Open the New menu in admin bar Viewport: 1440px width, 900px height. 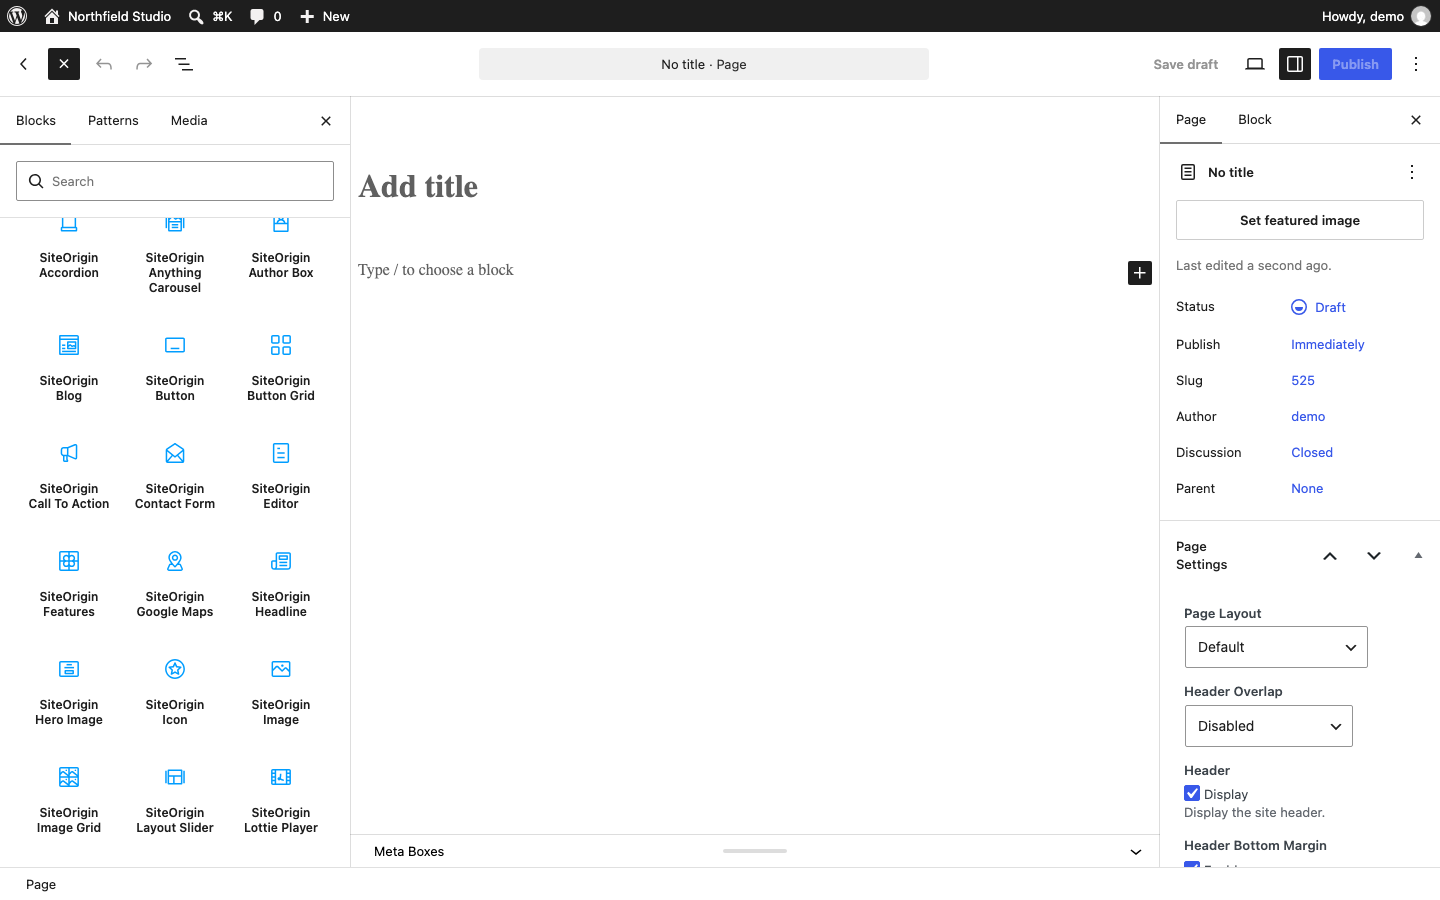(x=325, y=16)
